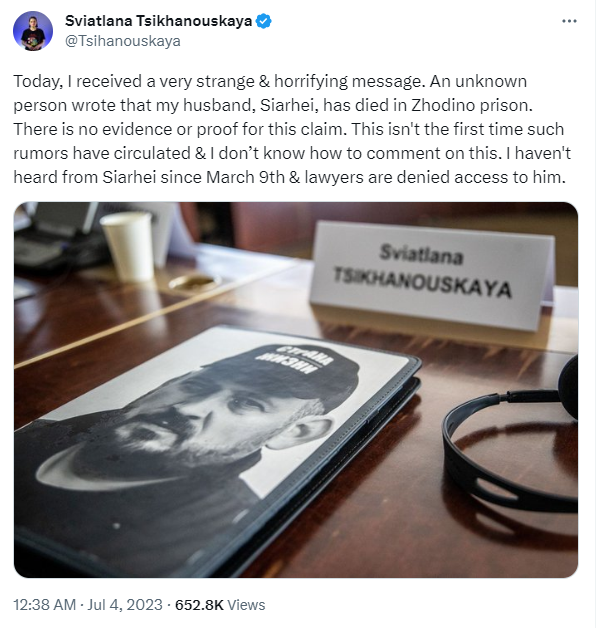Click the black headphones in the photo
599x628 pixels.
click(511, 437)
